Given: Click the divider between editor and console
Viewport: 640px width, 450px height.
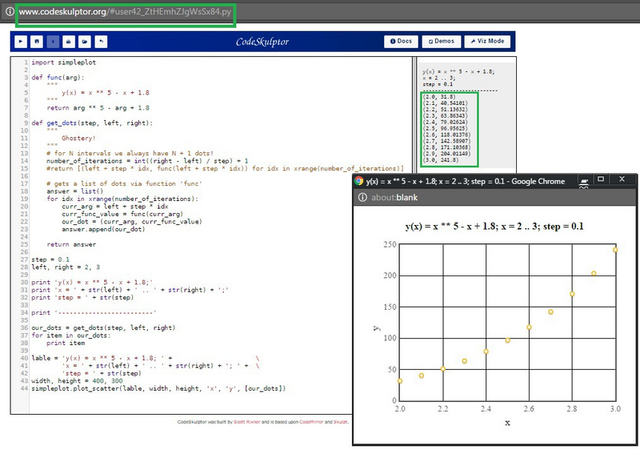Looking at the screenshot, I should pos(414,114).
